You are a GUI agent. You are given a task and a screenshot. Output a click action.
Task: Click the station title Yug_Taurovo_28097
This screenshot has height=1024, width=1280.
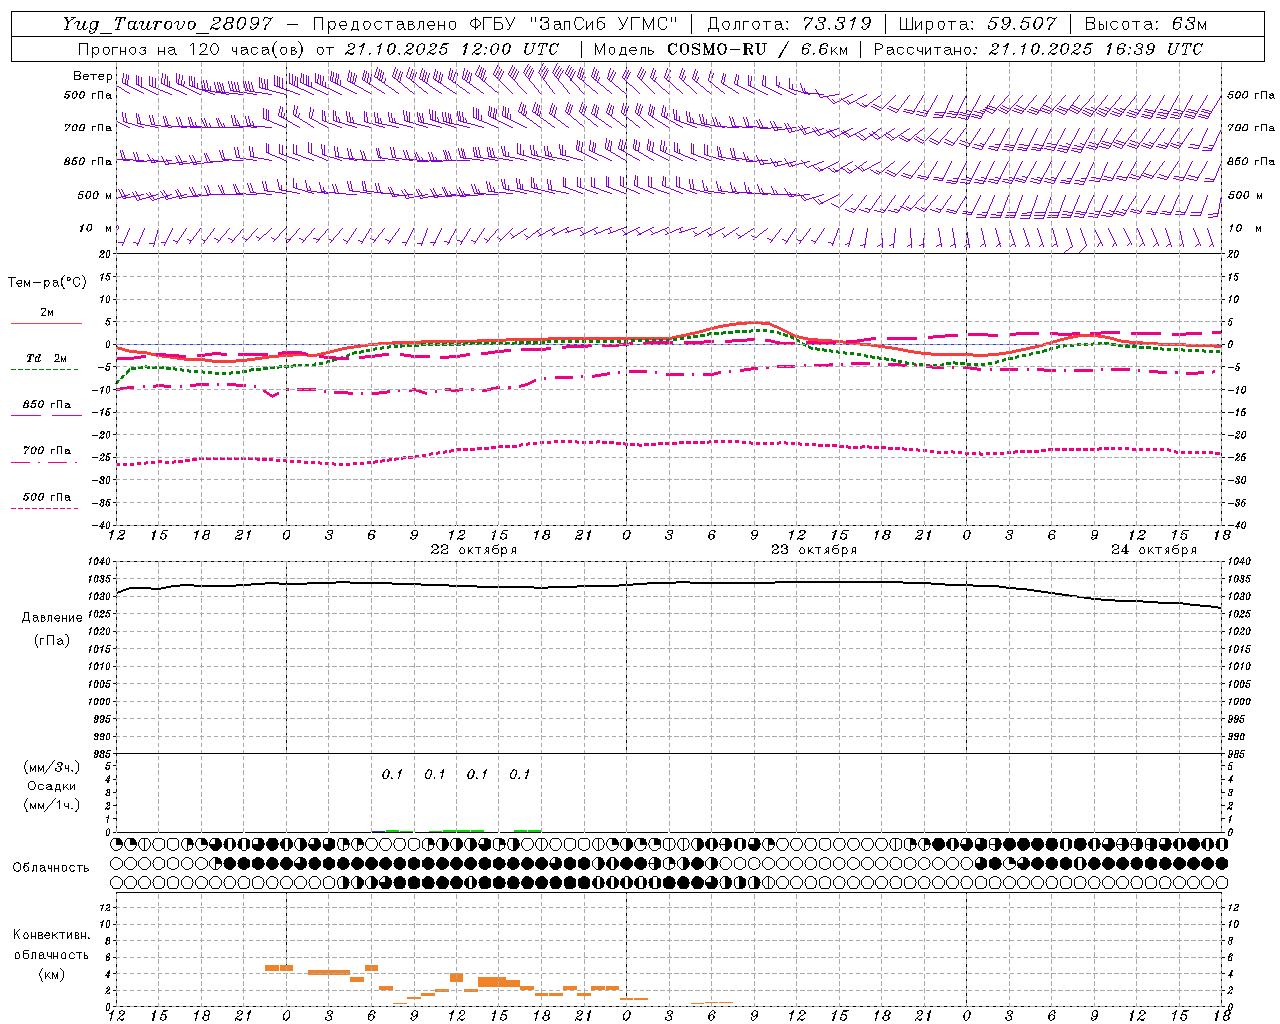(166, 24)
